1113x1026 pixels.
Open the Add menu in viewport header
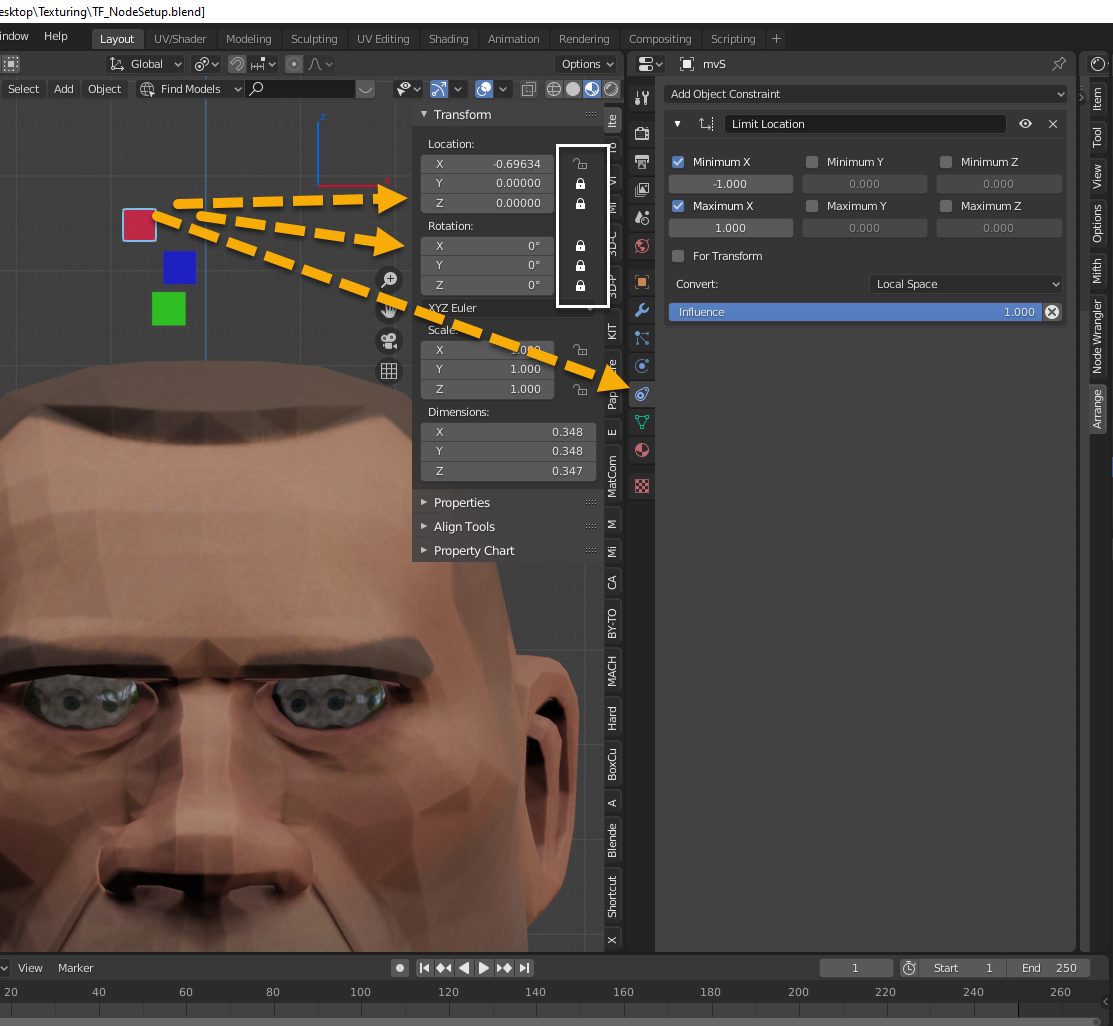[x=63, y=89]
